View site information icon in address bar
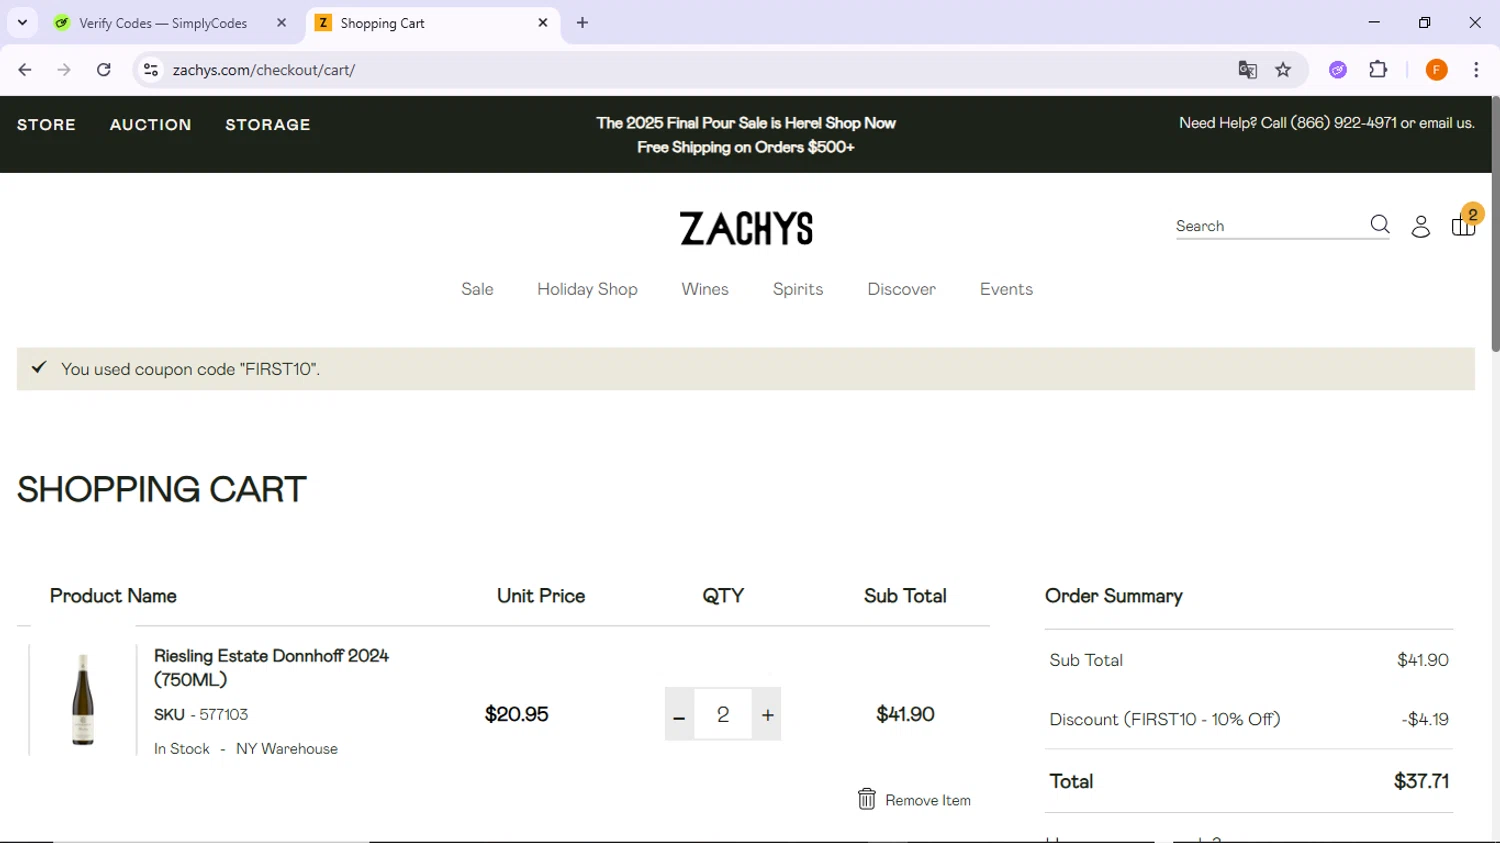Screen dimensions: 1500x843 coord(151,70)
